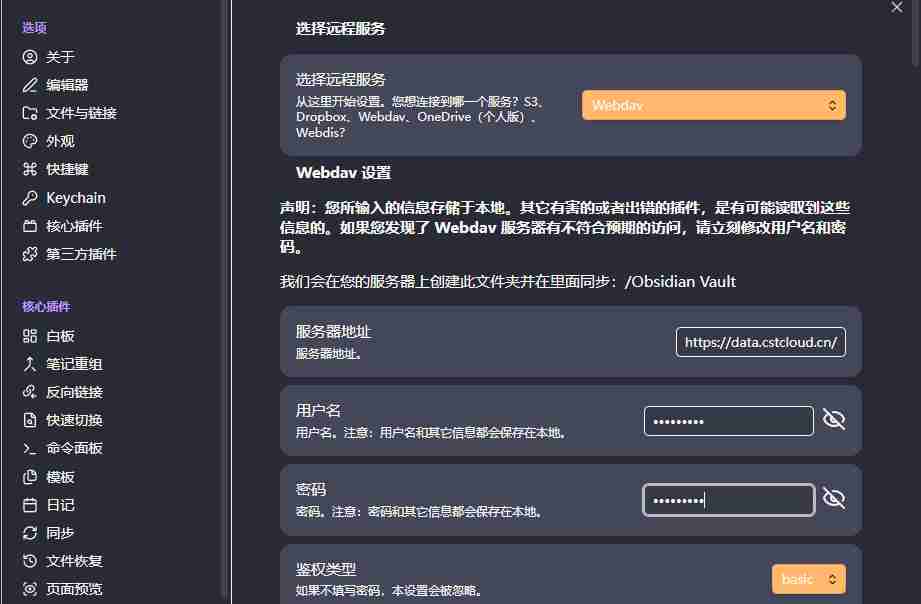921x604 pixels.
Task: Show the password using the eye toggle
Action: (835, 500)
